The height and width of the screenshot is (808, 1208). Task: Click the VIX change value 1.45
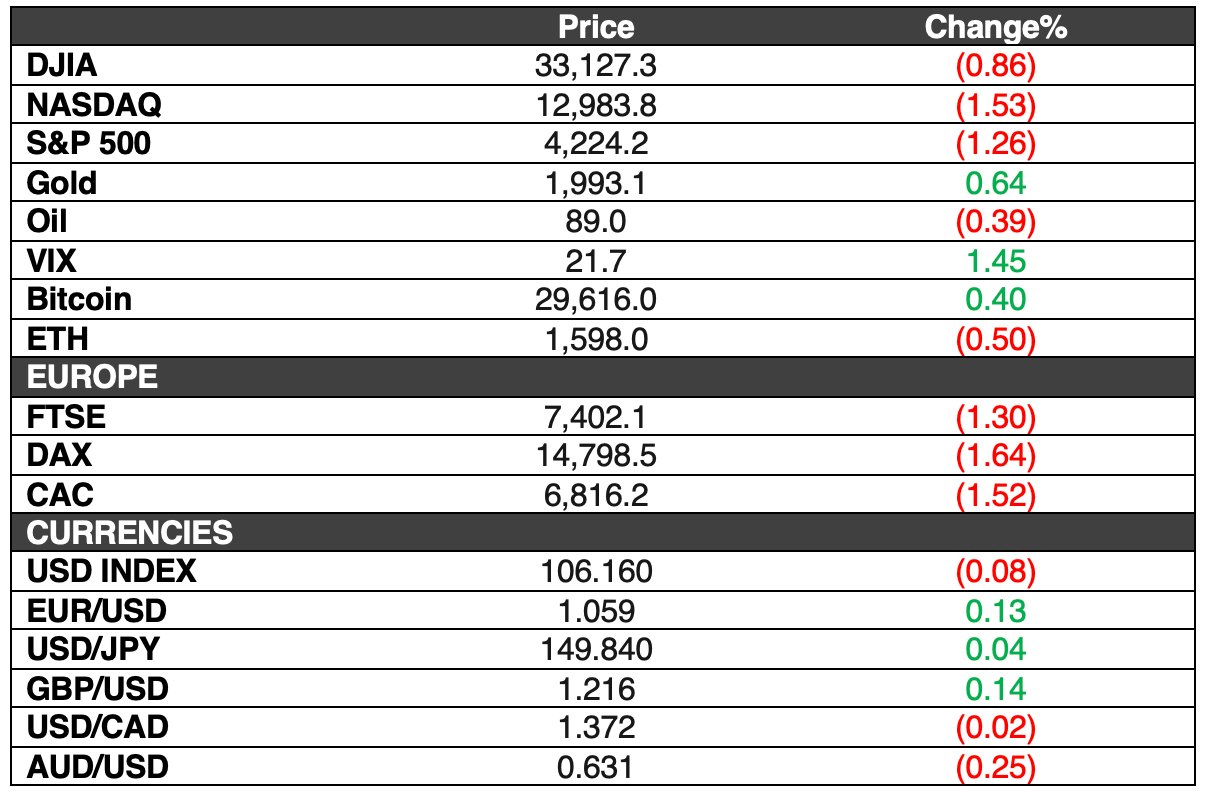pyautogui.click(x=995, y=261)
